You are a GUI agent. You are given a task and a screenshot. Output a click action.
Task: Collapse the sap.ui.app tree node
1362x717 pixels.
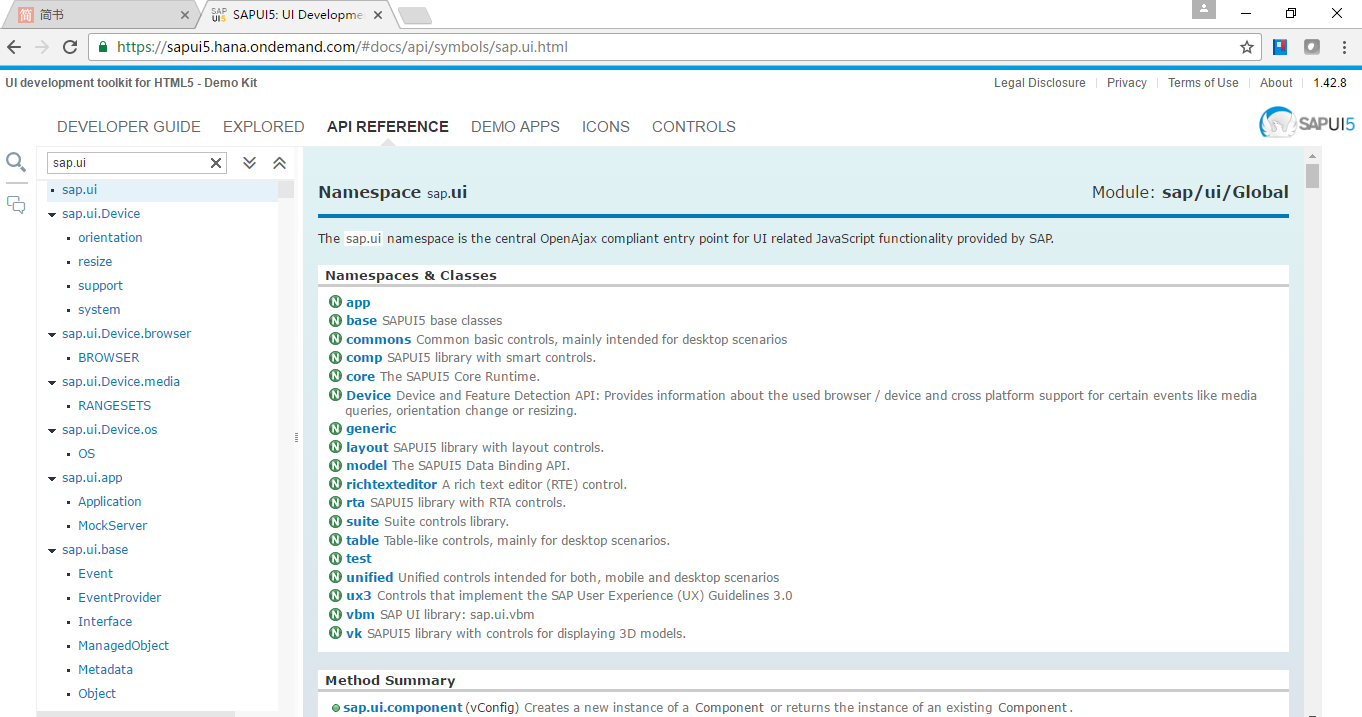(52, 477)
